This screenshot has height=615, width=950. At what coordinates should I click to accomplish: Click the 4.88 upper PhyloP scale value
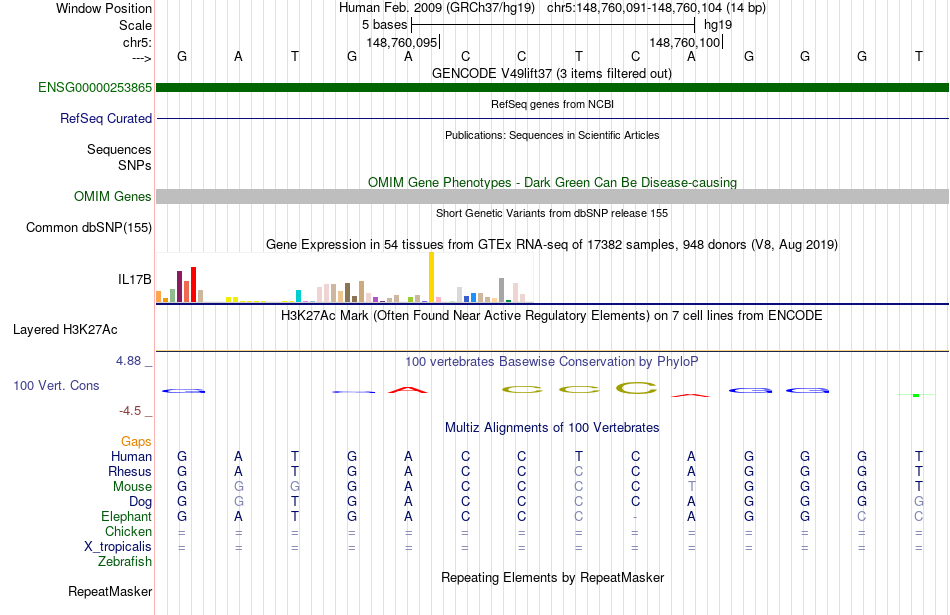128,361
